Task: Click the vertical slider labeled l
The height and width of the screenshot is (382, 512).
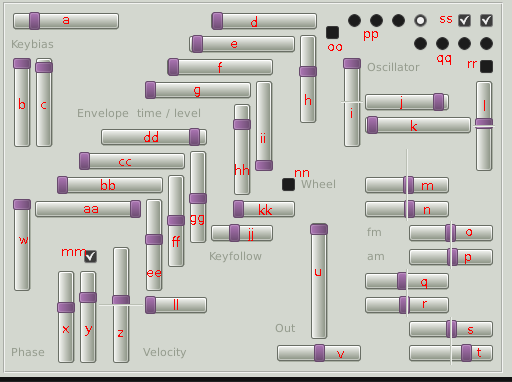Action: point(484,126)
